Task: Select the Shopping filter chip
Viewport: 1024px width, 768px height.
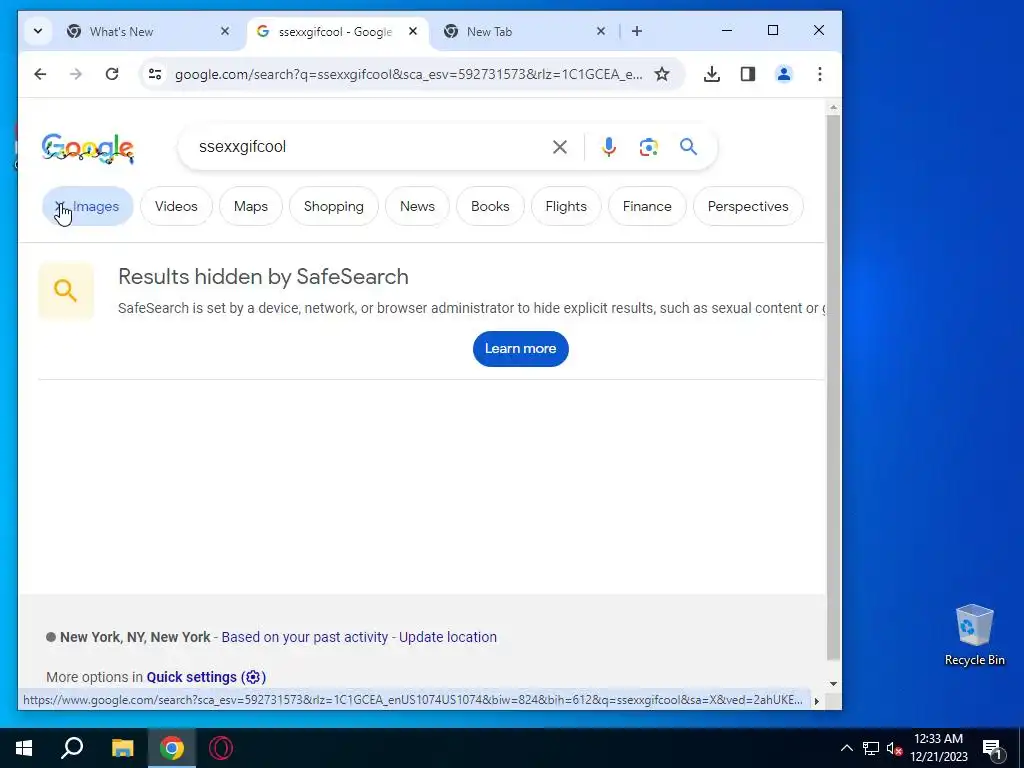Action: coord(334,206)
